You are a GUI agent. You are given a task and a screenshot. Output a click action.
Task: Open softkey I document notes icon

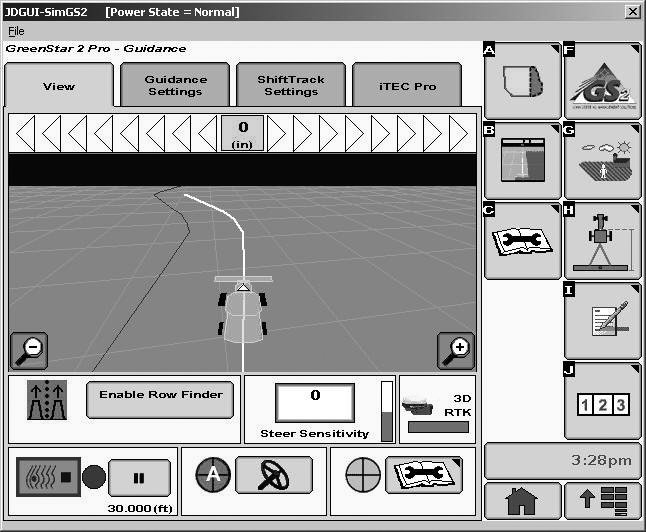[x=602, y=320]
